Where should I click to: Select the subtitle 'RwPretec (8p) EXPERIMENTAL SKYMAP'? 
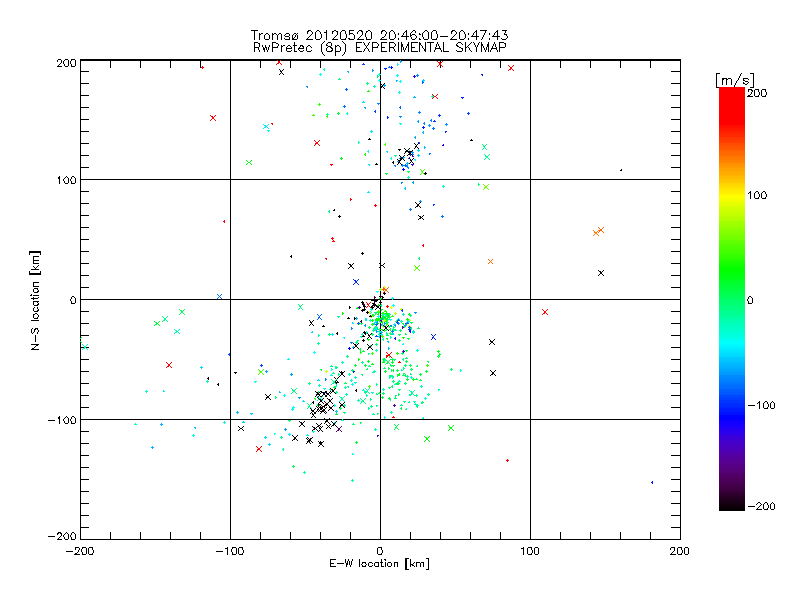[x=380, y=47]
